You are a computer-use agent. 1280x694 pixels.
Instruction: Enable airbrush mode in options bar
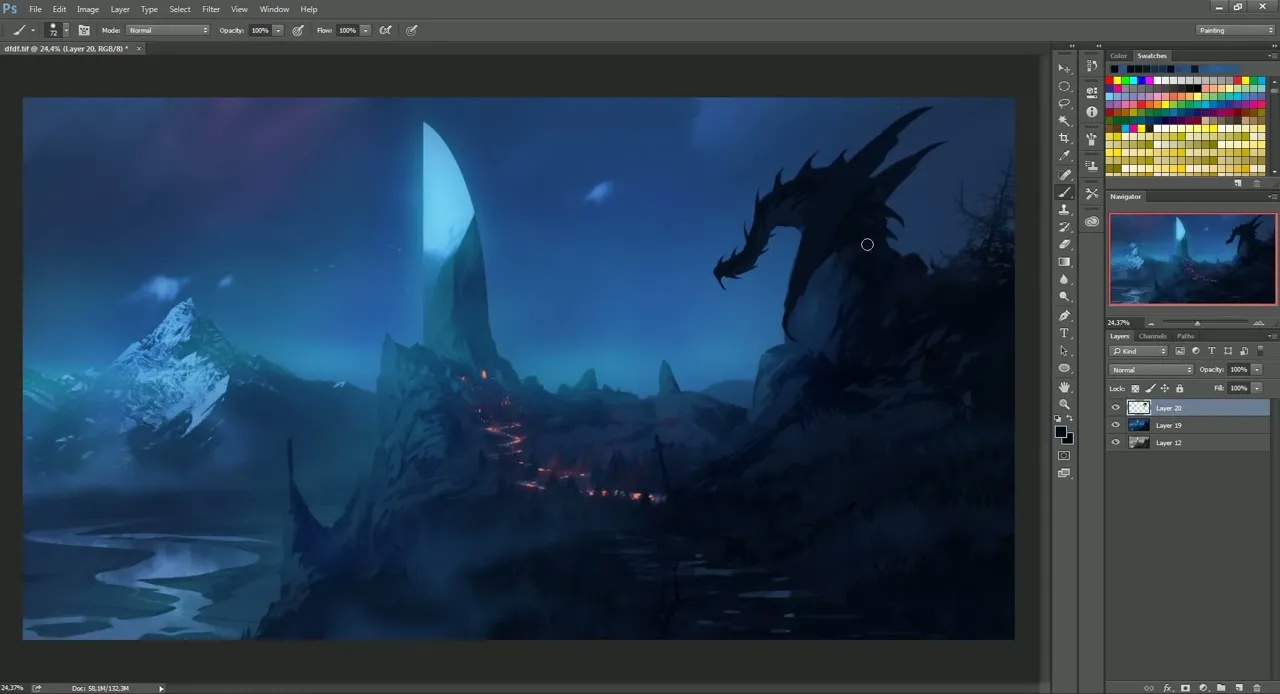(x=385, y=30)
